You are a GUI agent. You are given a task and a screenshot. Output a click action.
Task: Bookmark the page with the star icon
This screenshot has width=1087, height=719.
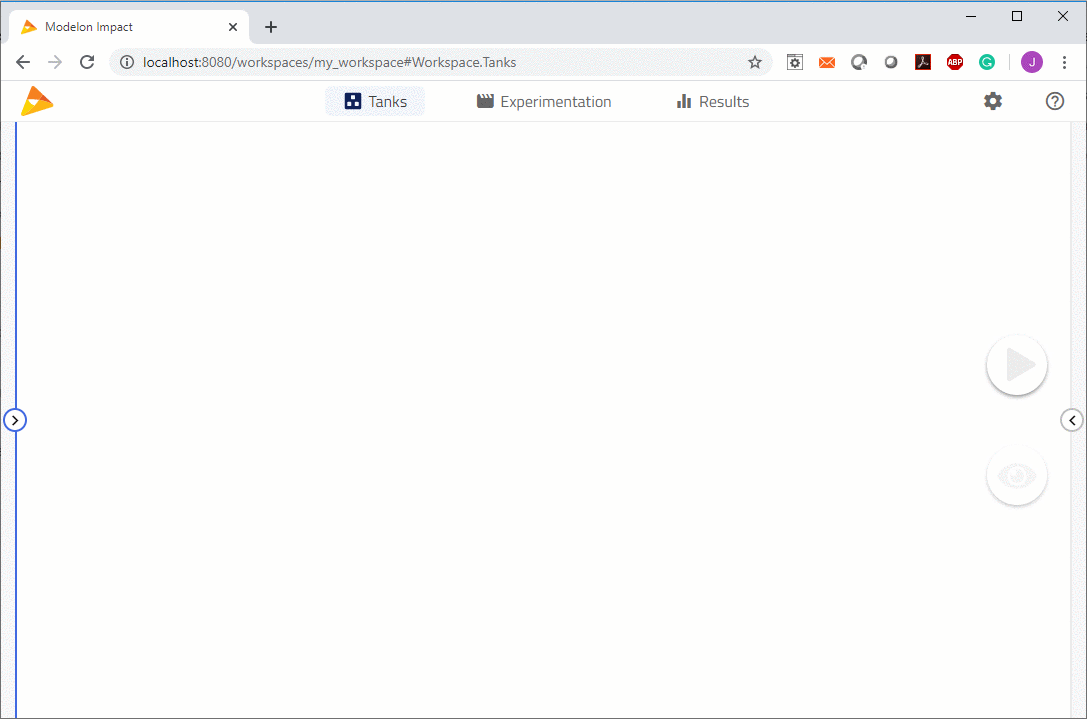pyautogui.click(x=755, y=62)
